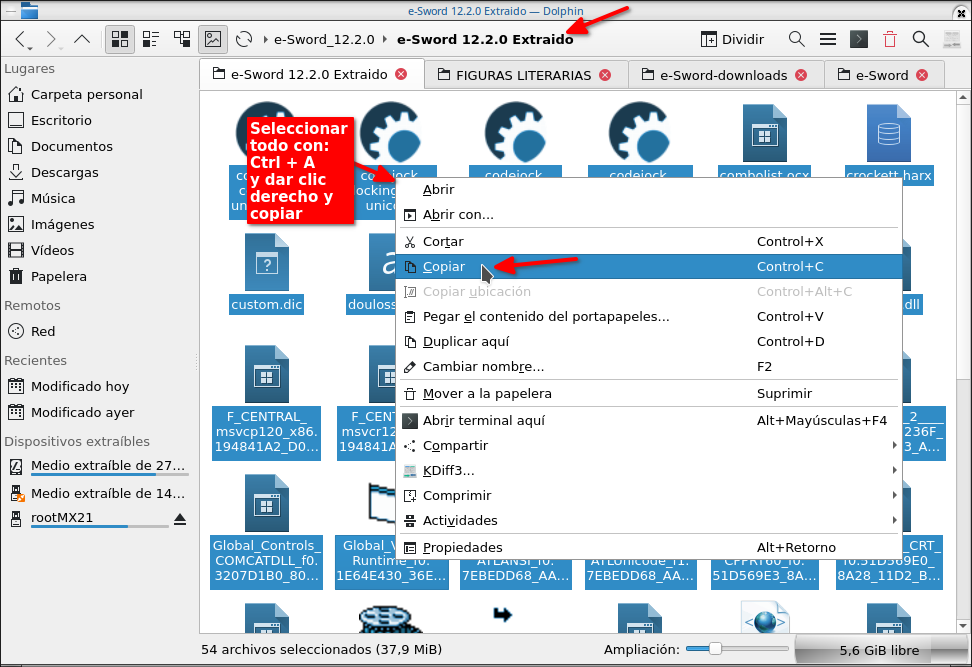Open the search magnifier next to Dividir
Image resolution: width=972 pixels, height=667 pixels.
coord(797,40)
